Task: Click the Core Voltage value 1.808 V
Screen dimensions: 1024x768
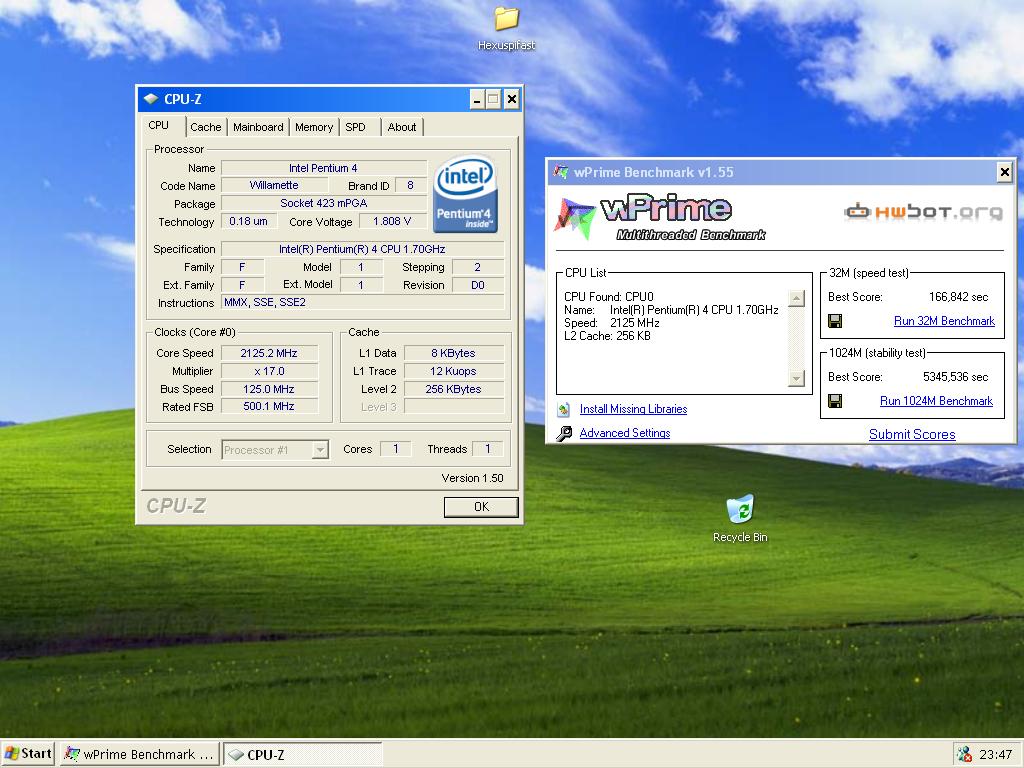Action: (392, 221)
